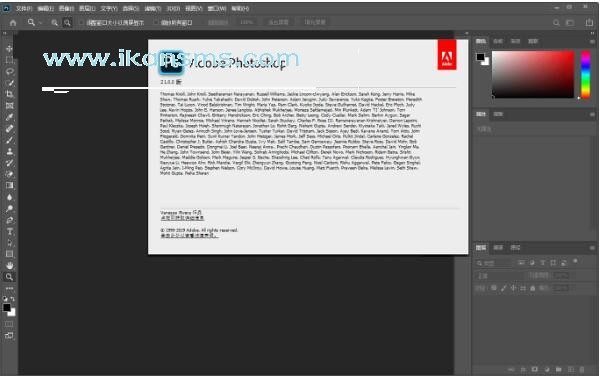Select the Clone Stamp tool
This screenshot has width=601, height=376.
(x=9, y=151)
